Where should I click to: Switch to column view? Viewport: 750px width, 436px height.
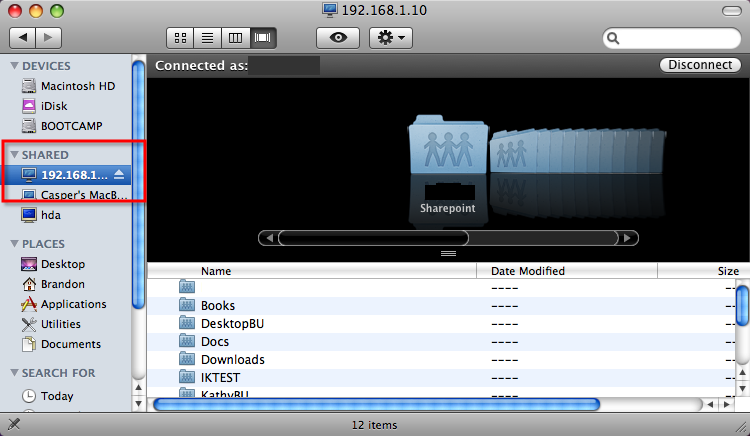[x=235, y=38]
